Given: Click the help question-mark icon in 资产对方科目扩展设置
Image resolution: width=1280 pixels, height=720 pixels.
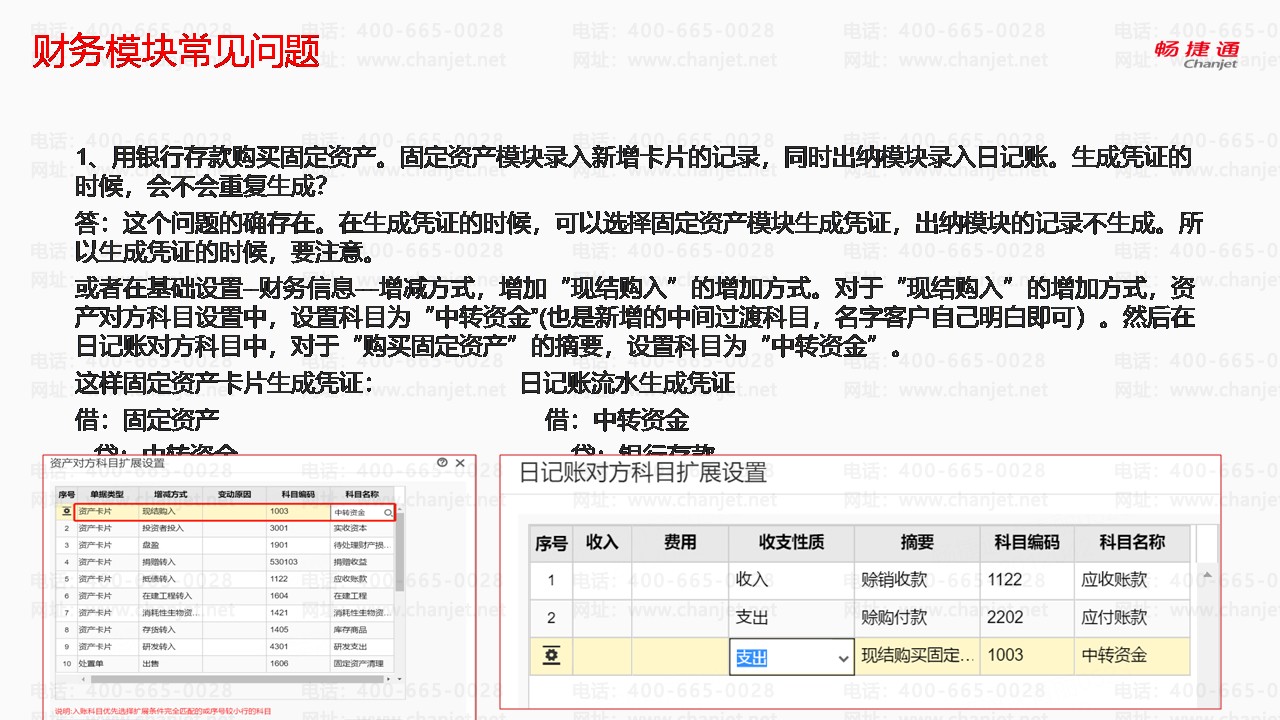Looking at the screenshot, I should (x=442, y=463).
